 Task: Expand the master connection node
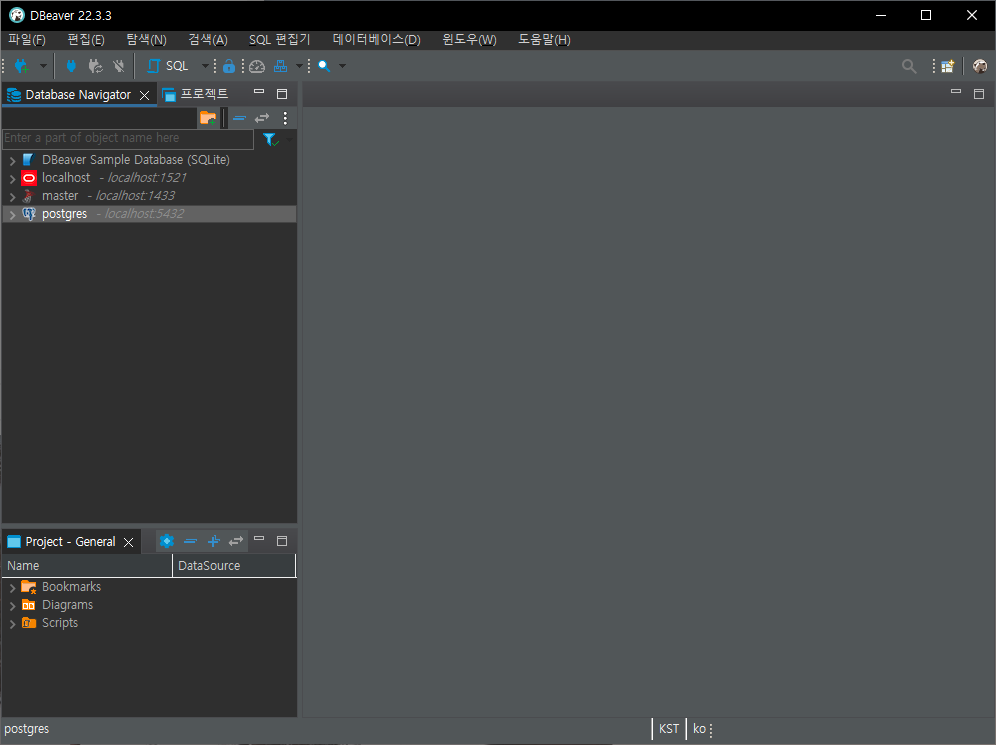pyautogui.click(x=12, y=196)
